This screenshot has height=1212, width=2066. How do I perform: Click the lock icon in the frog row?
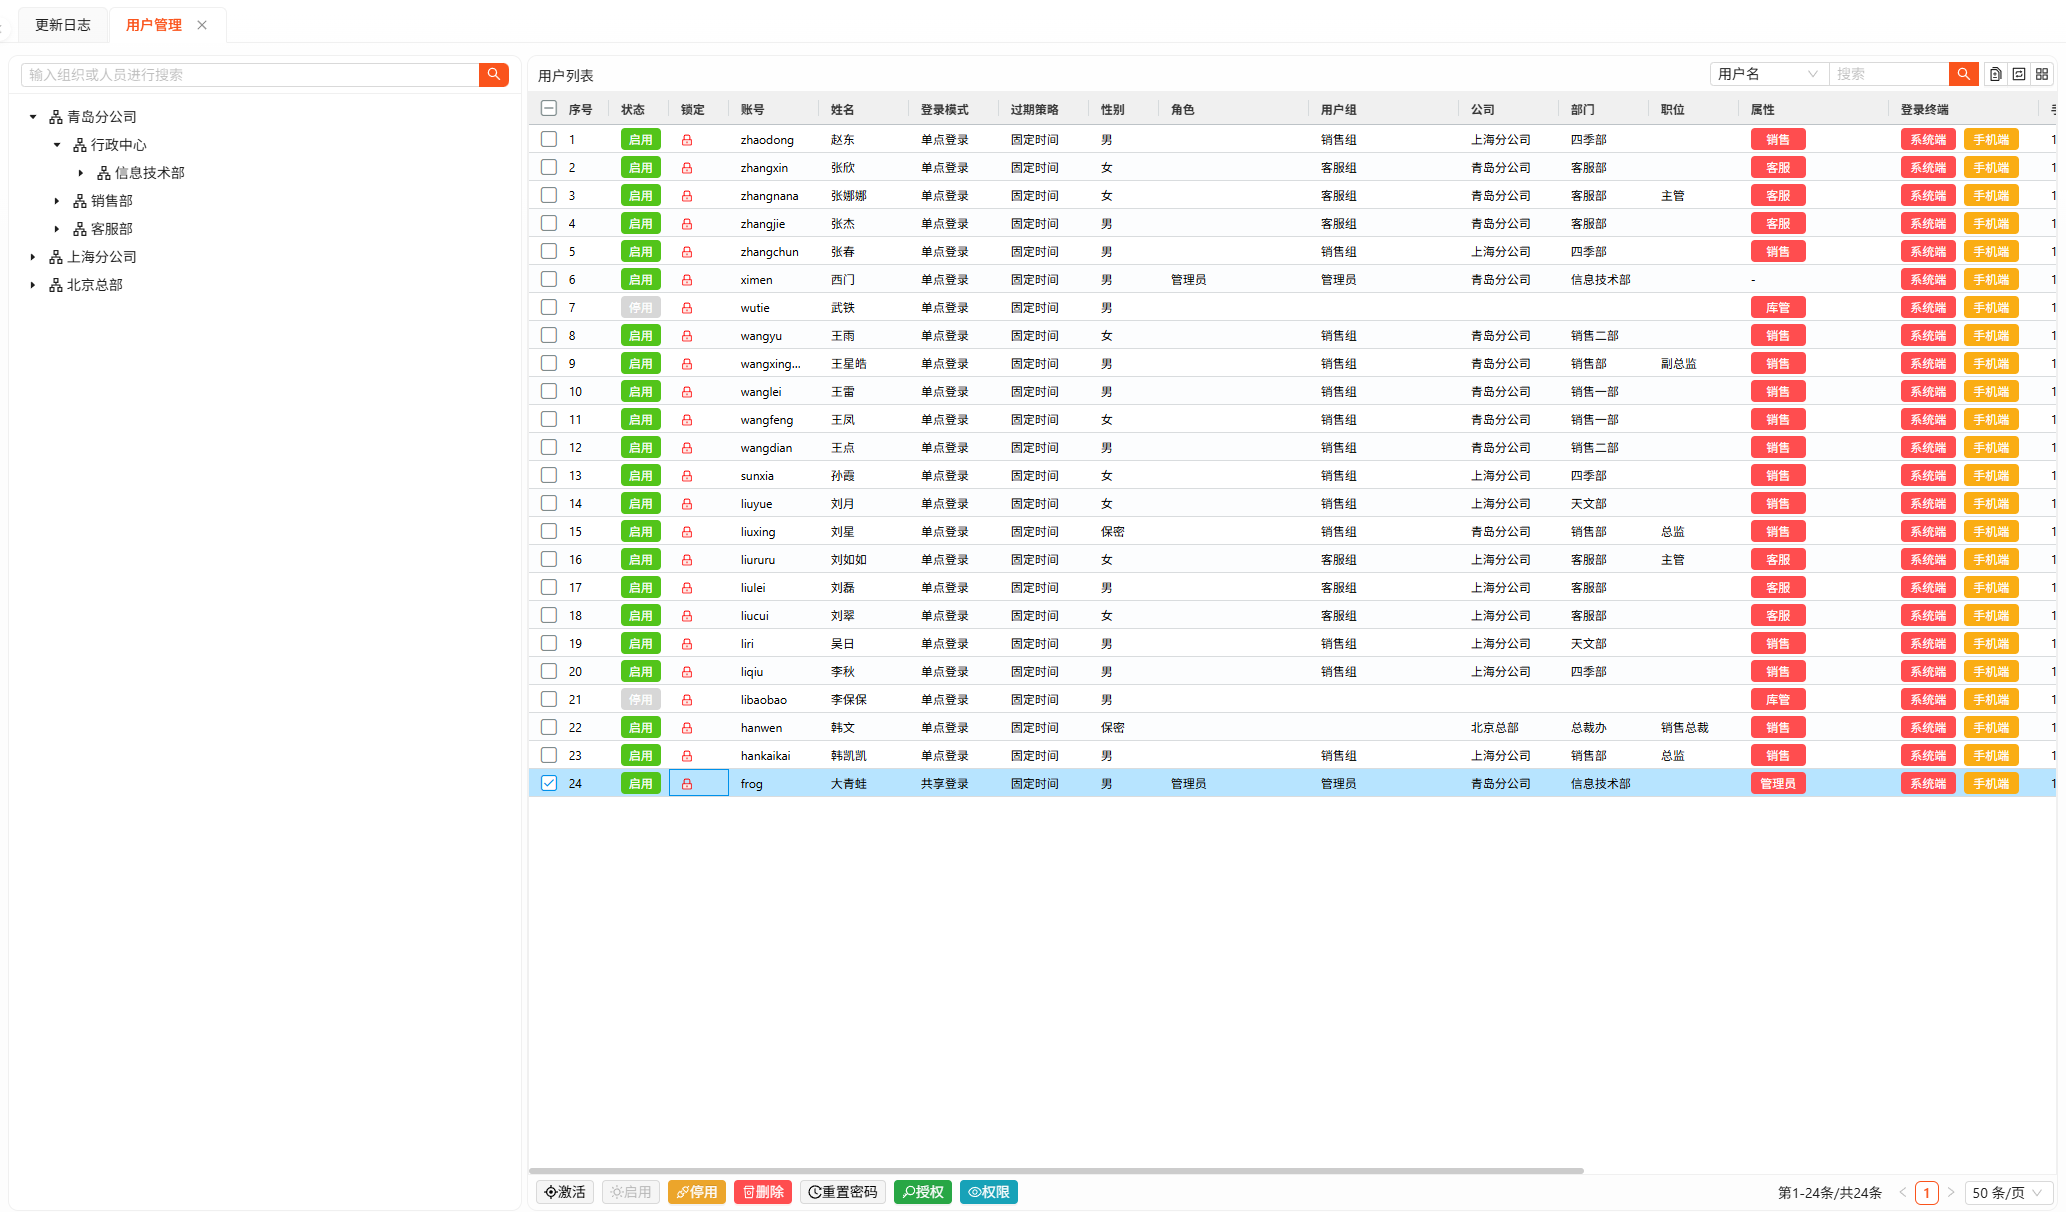tap(687, 784)
